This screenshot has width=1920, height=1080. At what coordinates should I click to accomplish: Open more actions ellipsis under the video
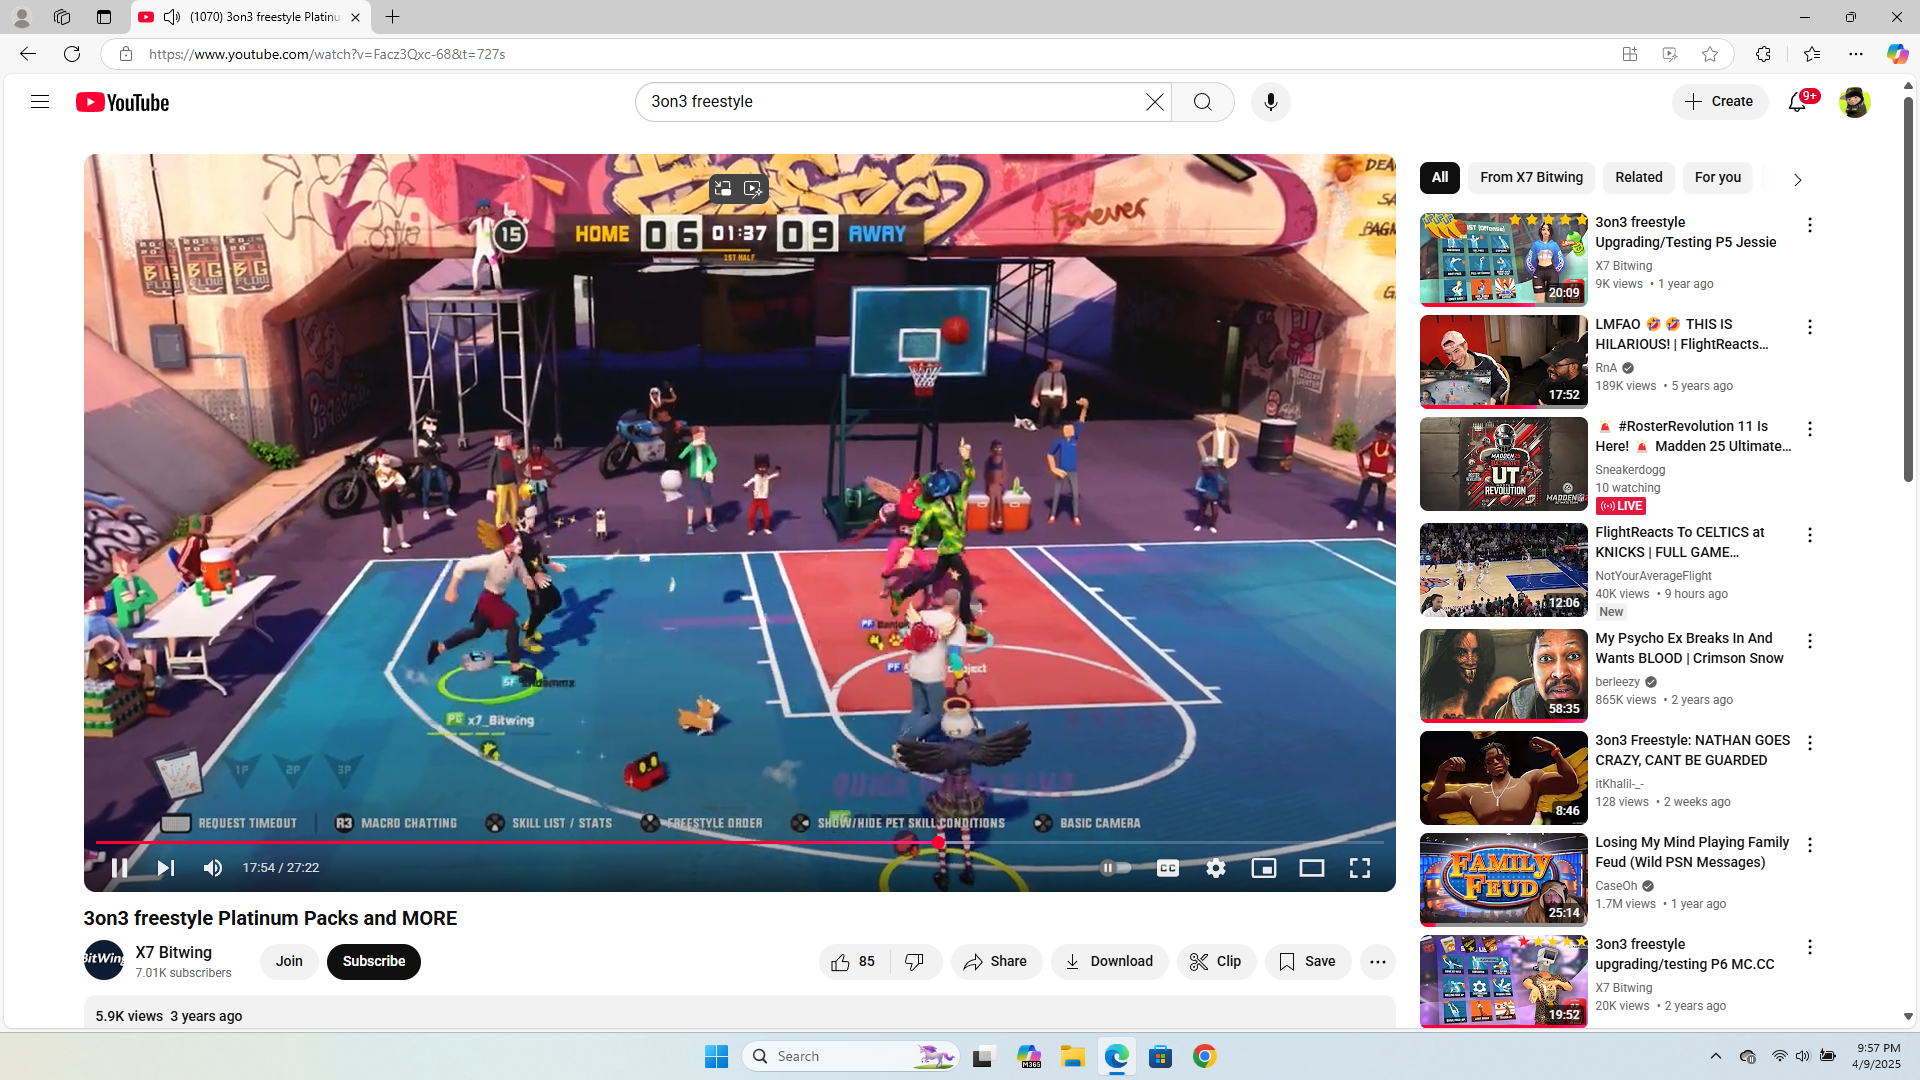pos(1378,962)
